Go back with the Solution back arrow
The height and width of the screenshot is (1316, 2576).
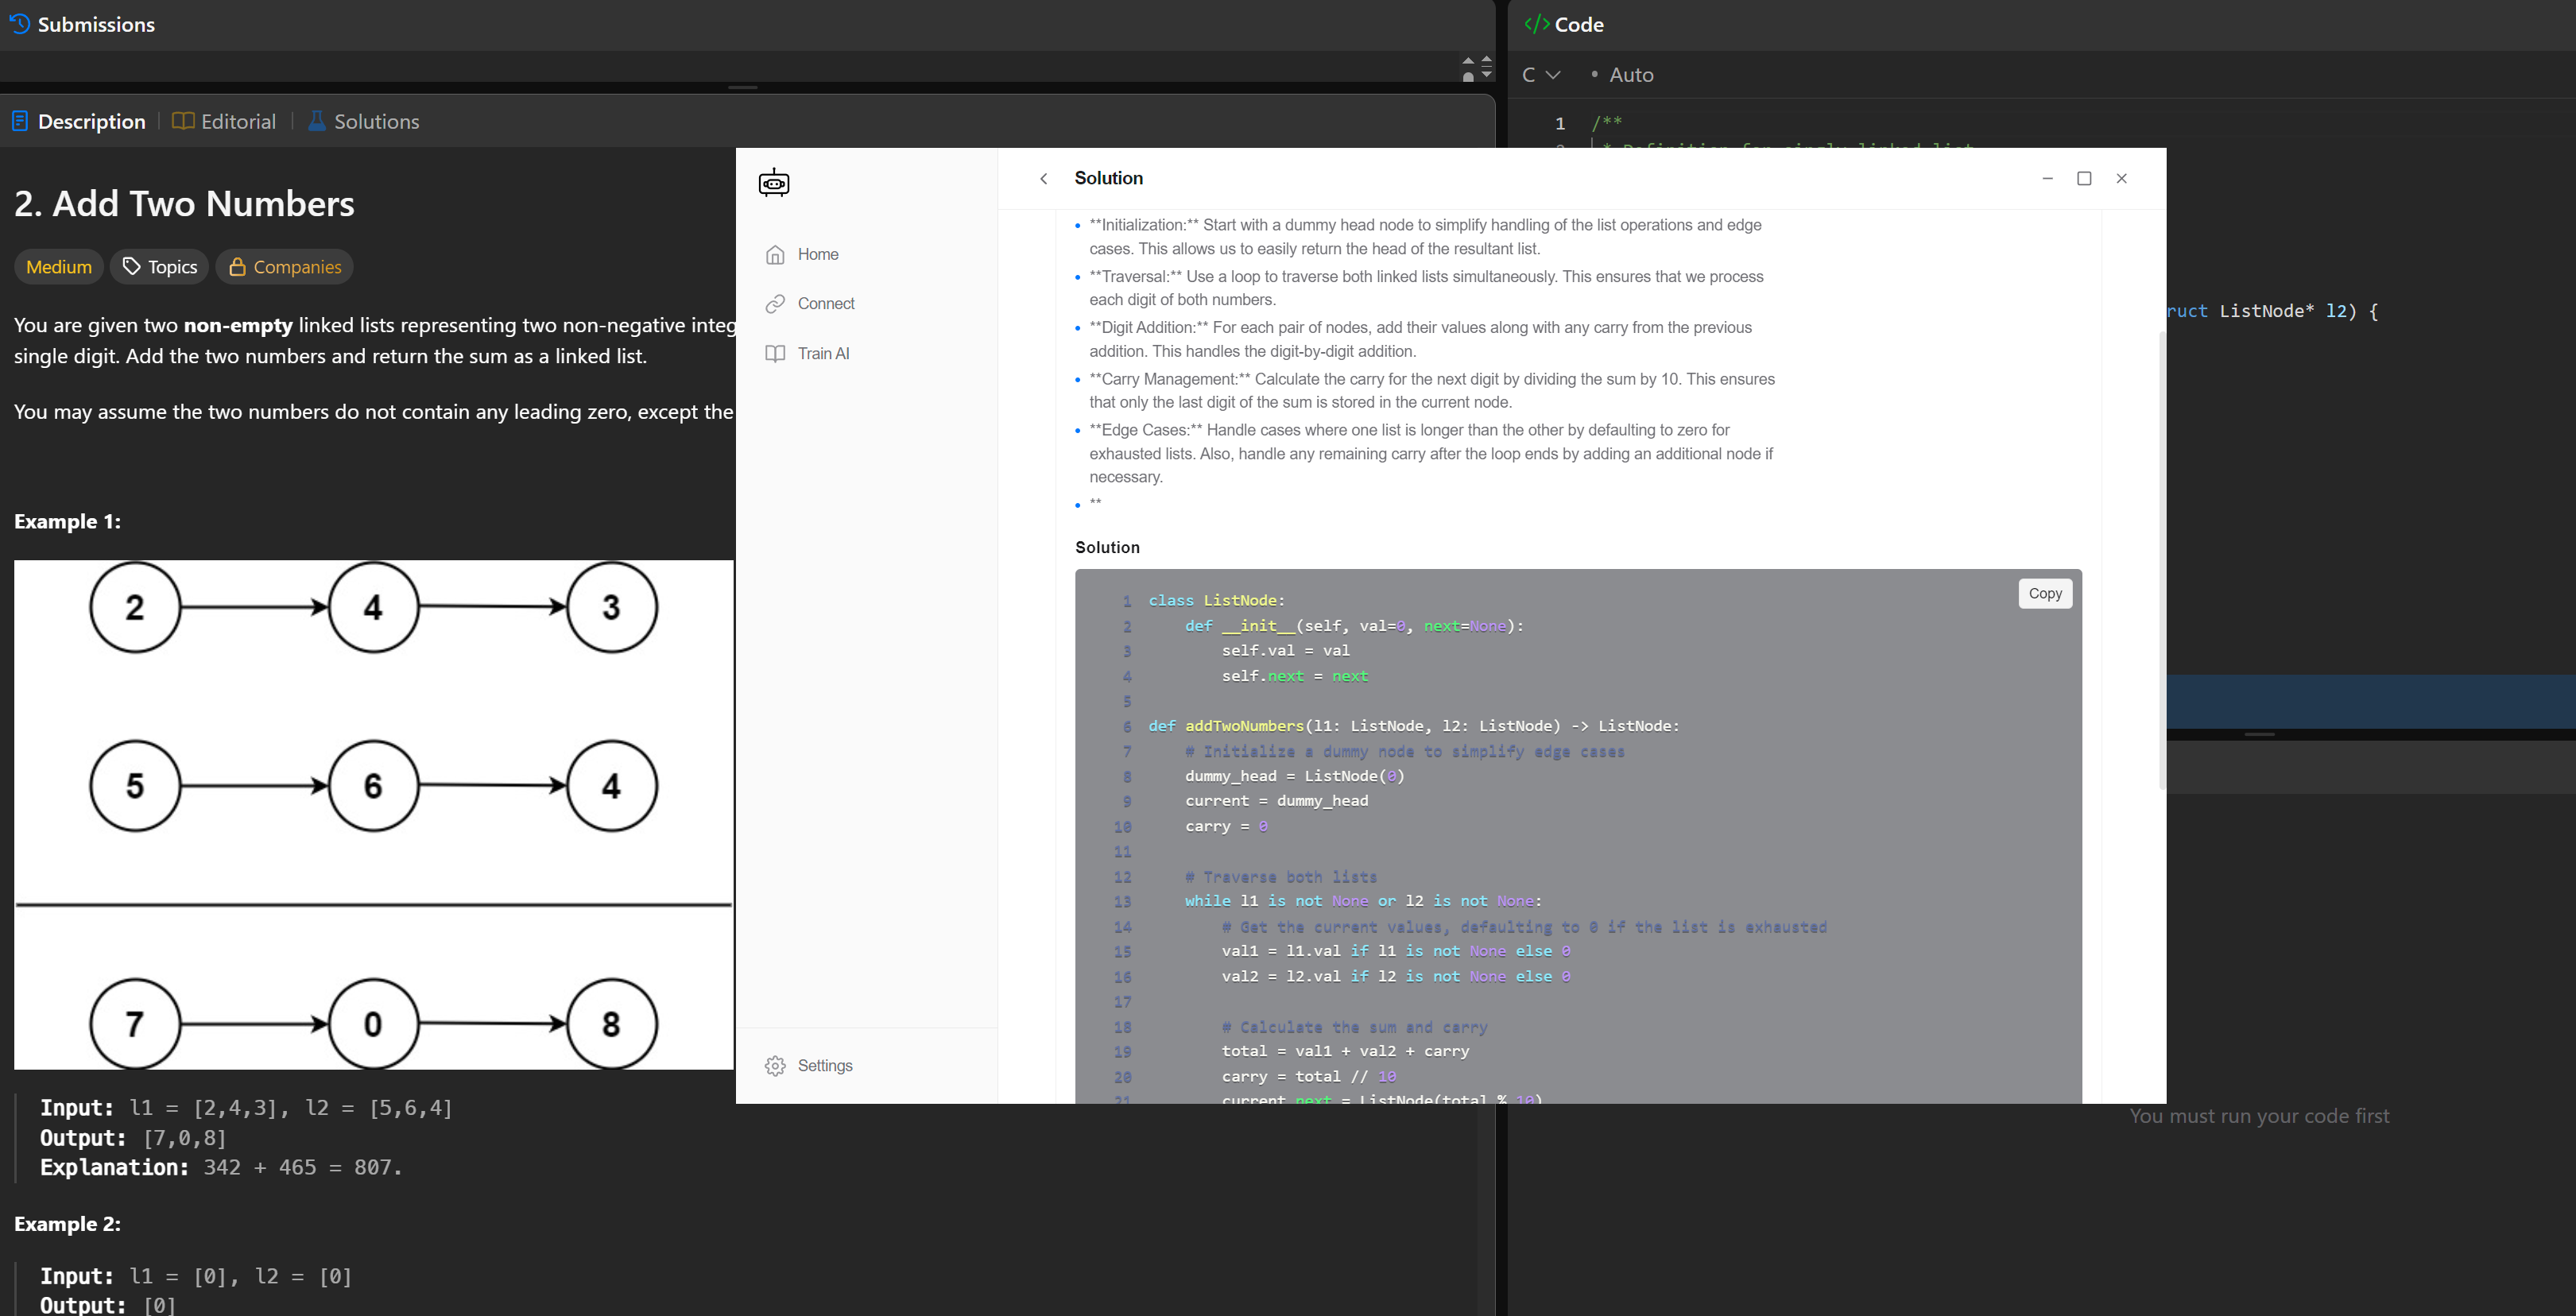coord(1043,178)
